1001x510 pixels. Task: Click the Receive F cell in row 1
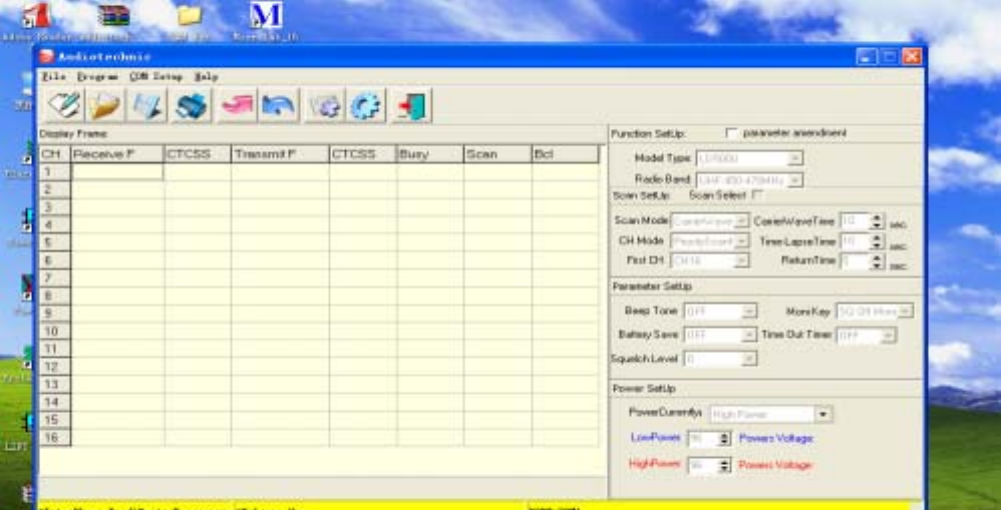coord(117,172)
